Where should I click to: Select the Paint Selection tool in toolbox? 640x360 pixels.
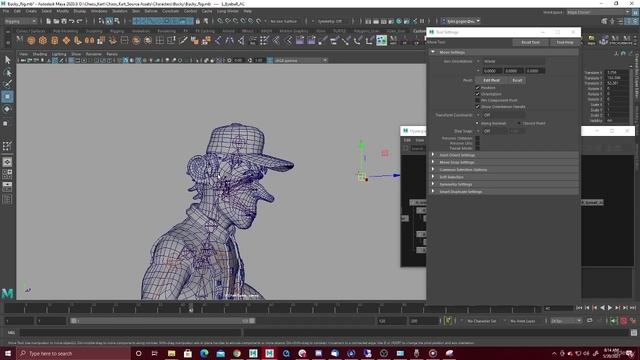point(7,84)
